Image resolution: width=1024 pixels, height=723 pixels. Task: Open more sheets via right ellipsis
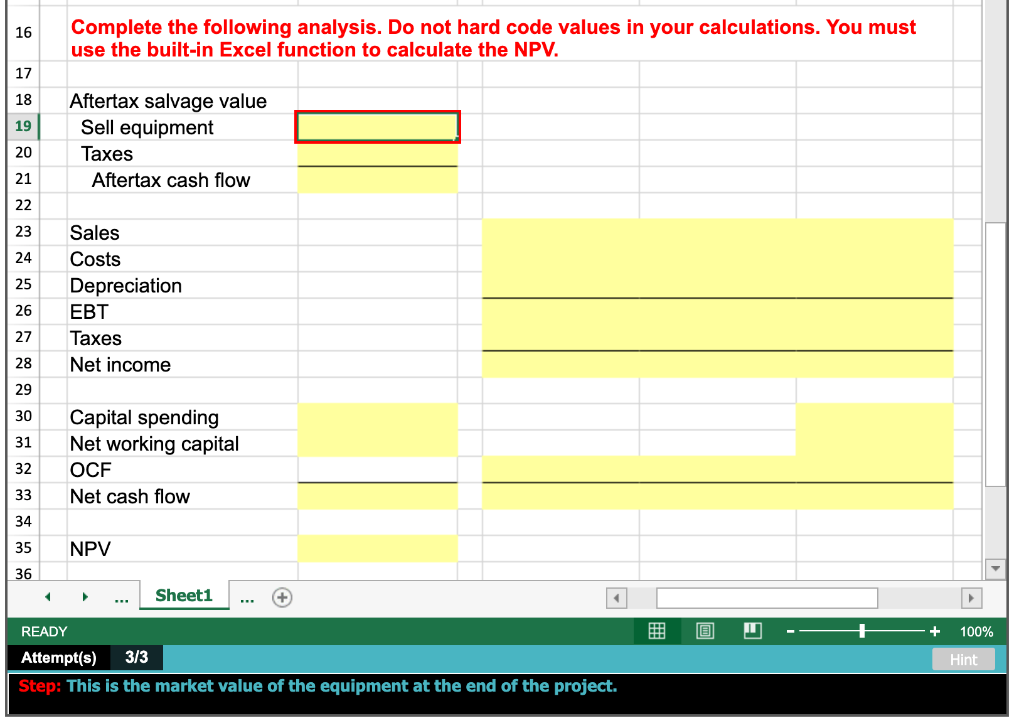[247, 596]
